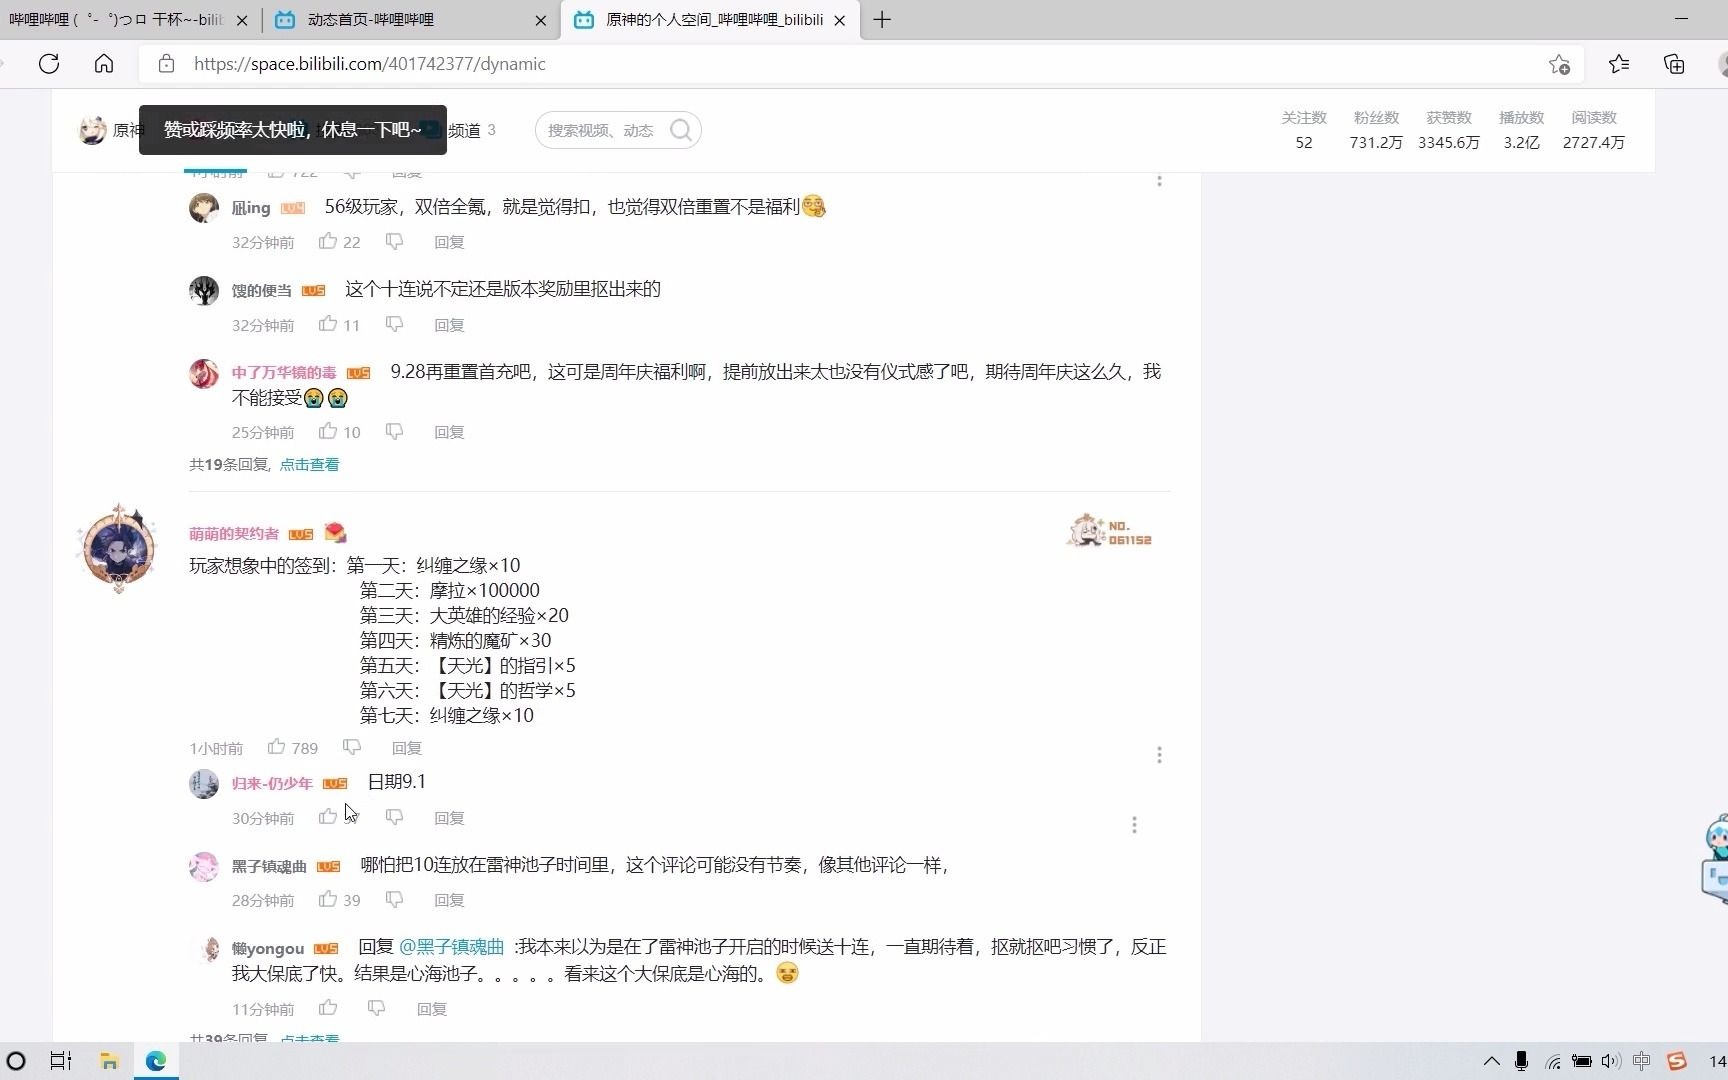The width and height of the screenshot is (1728, 1080).
Task: Click 阅读数 2727.4万 stat
Action: [x=1594, y=130]
